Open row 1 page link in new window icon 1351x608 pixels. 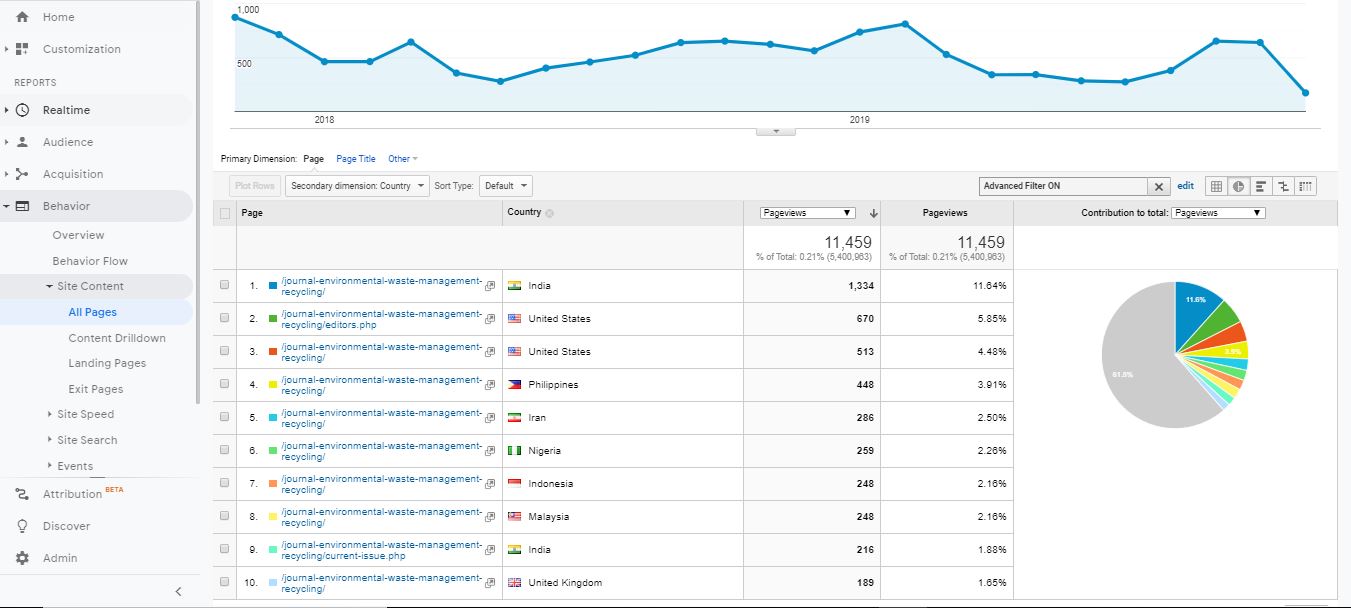pyautogui.click(x=490, y=286)
